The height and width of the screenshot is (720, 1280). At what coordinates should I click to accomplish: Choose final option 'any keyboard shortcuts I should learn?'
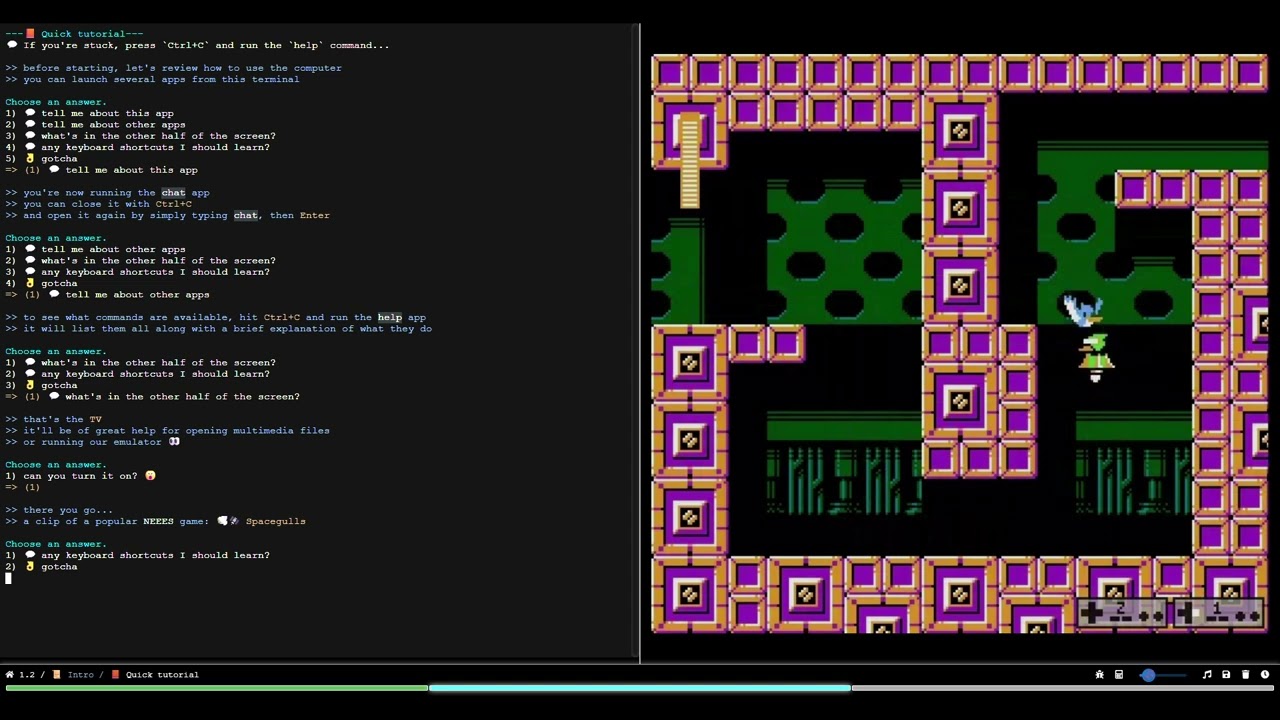[x=137, y=555]
